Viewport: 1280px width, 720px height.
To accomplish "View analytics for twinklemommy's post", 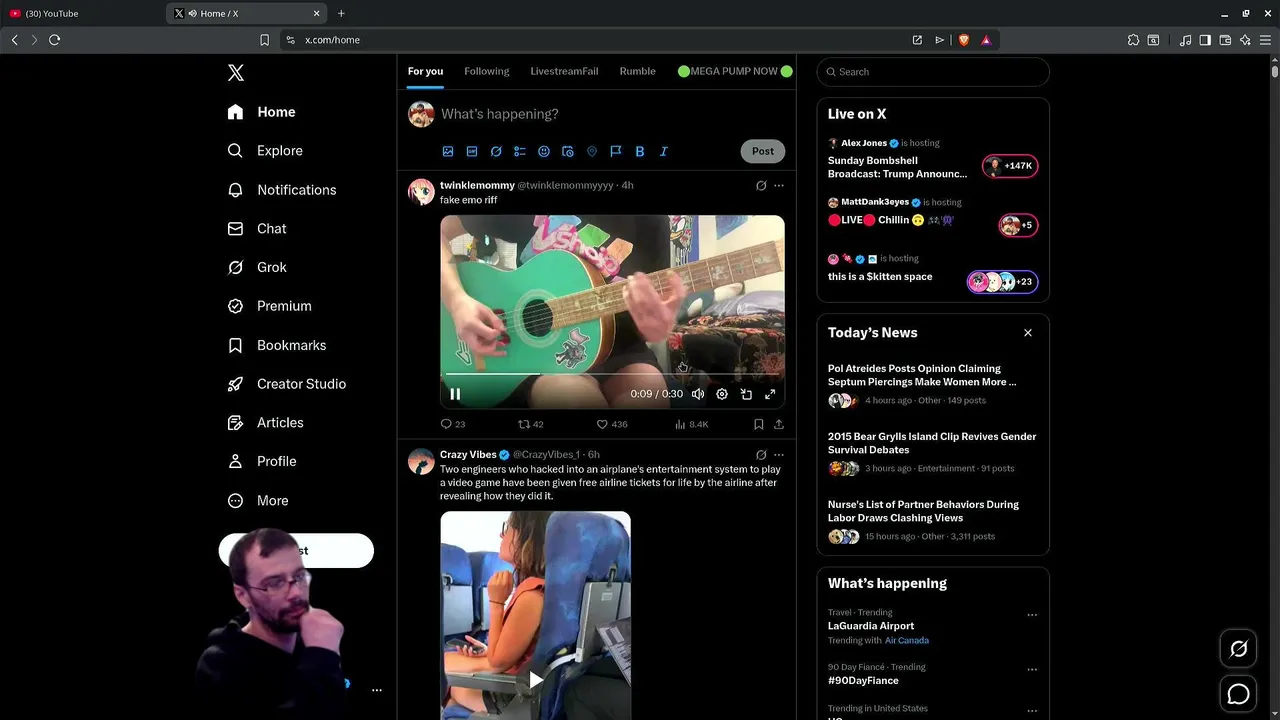I will pyautogui.click(x=691, y=424).
